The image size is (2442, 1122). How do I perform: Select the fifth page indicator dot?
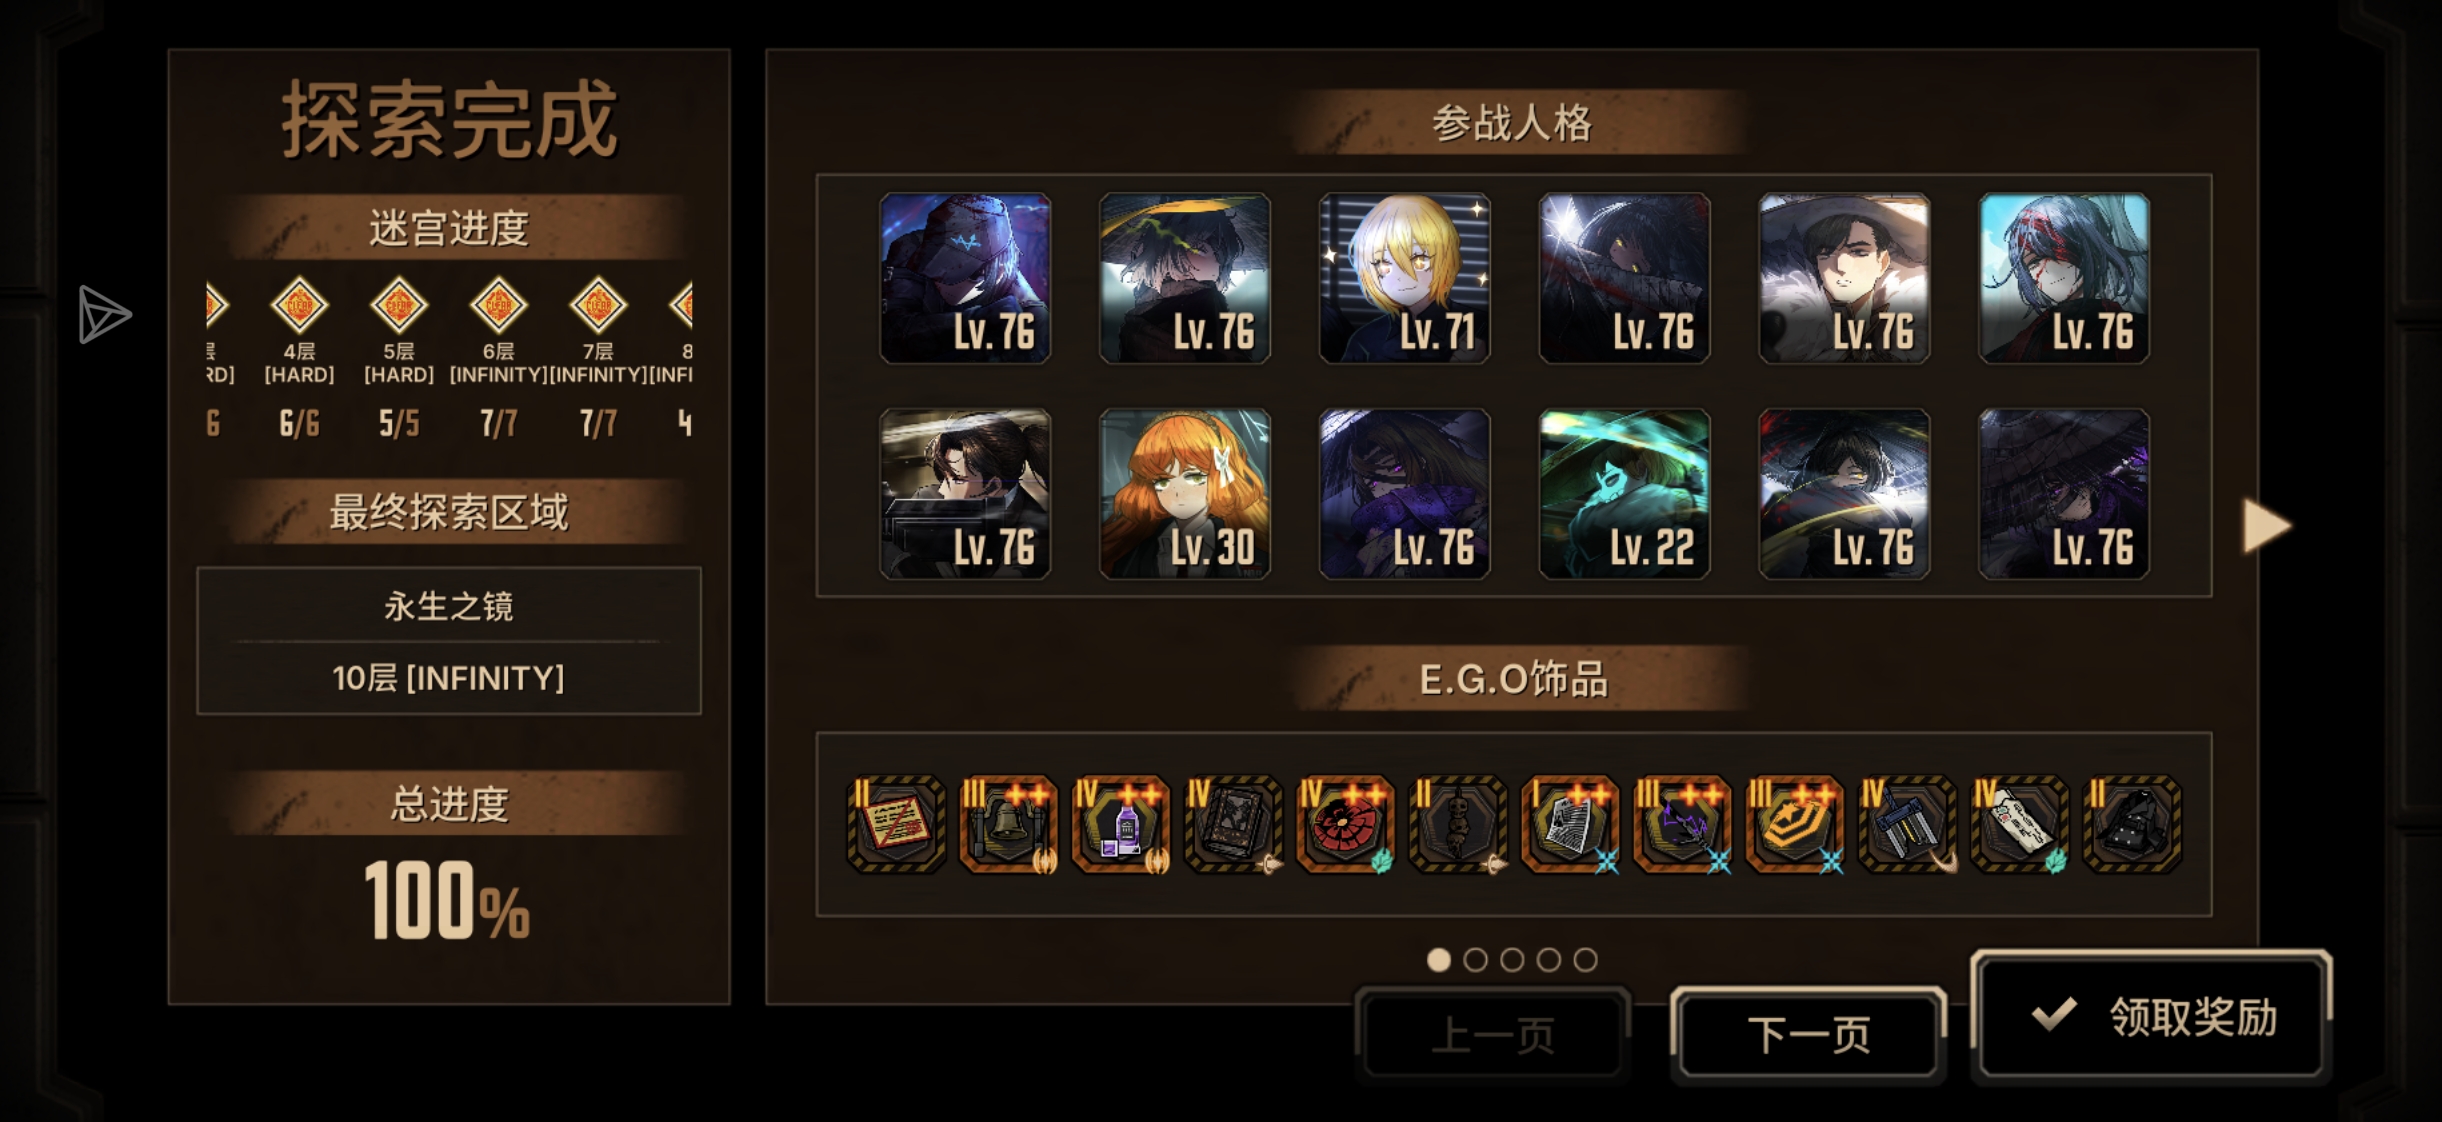1585,960
